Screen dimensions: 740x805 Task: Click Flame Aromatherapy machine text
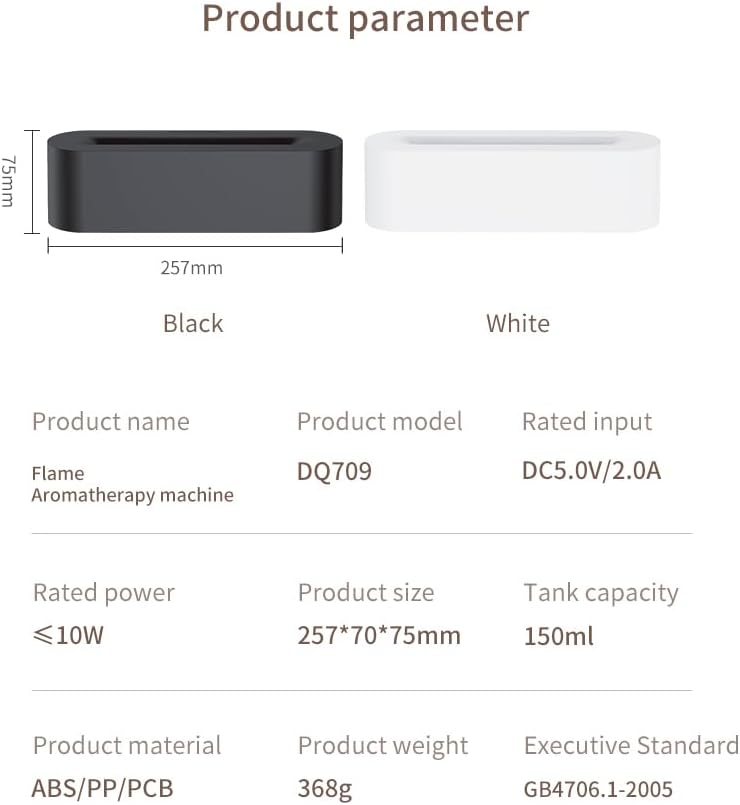coord(132,484)
